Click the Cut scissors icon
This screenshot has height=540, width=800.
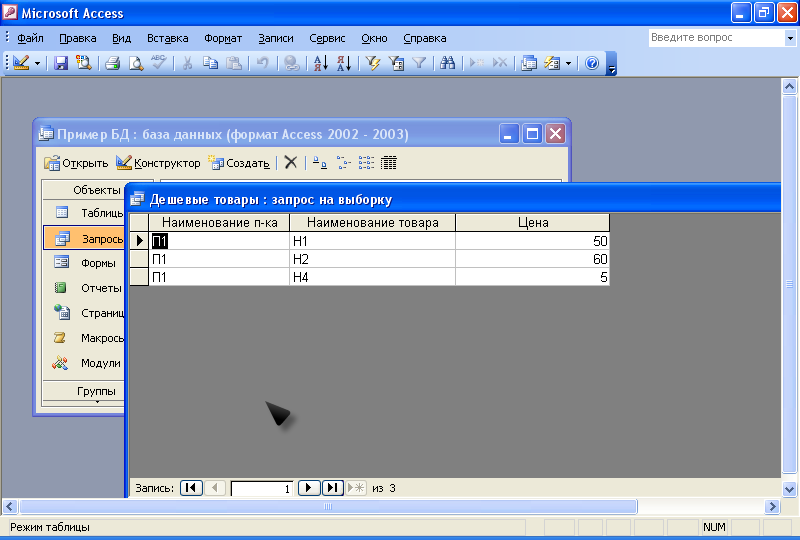tap(187, 63)
